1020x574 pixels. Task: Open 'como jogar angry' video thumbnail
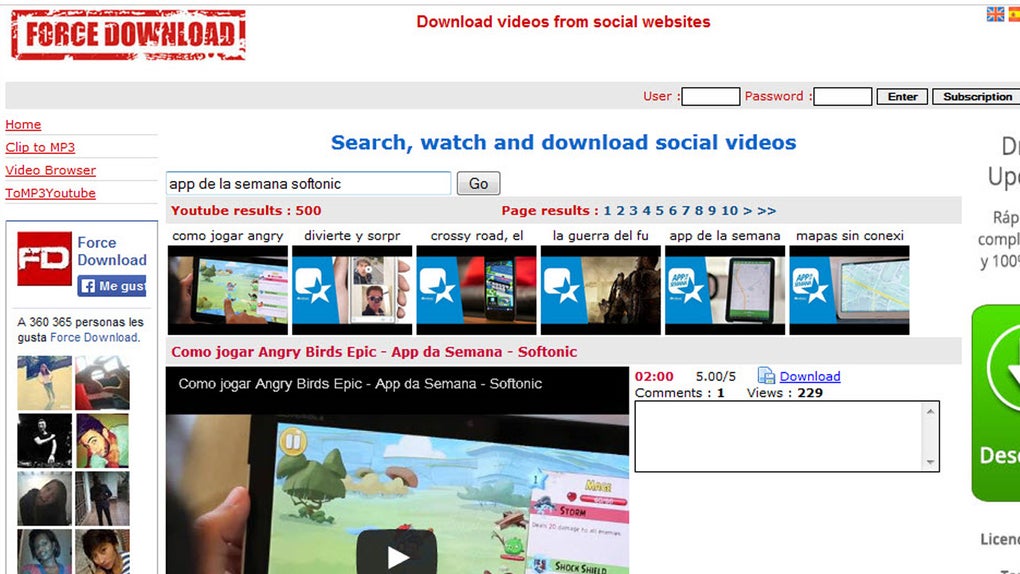228,290
